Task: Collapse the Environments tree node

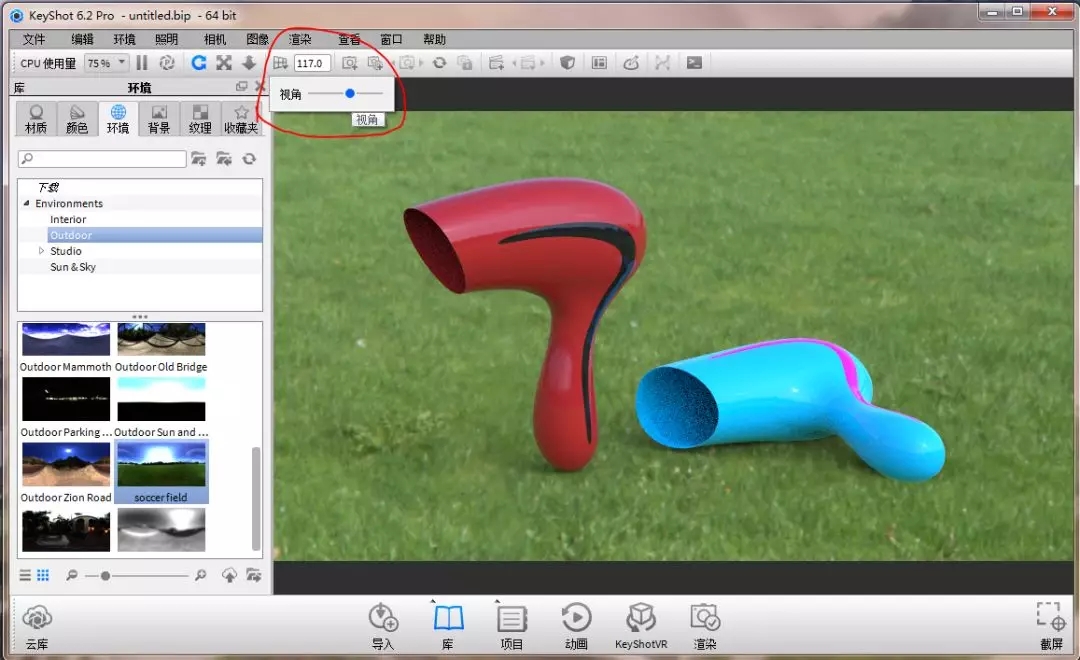Action: [27, 204]
